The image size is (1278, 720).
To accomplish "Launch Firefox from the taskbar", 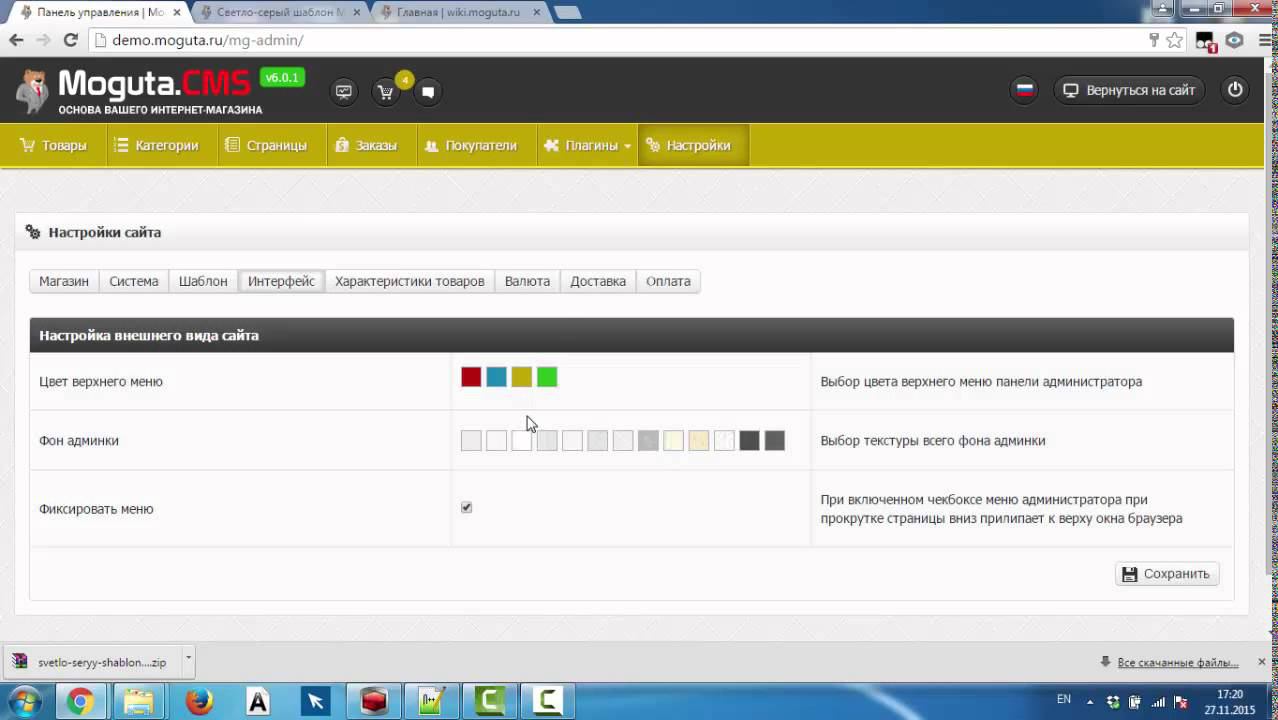I will [x=199, y=701].
